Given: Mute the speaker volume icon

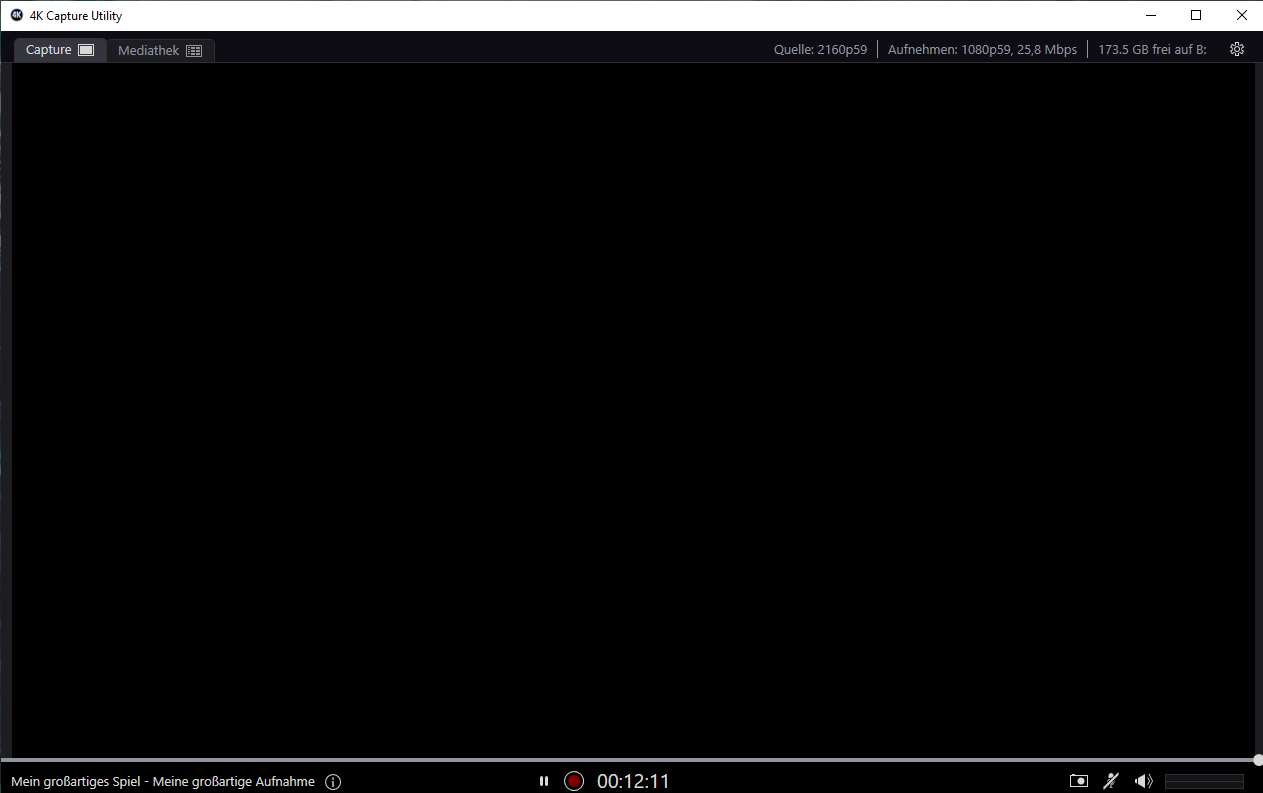Looking at the screenshot, I should (1144, 781).
